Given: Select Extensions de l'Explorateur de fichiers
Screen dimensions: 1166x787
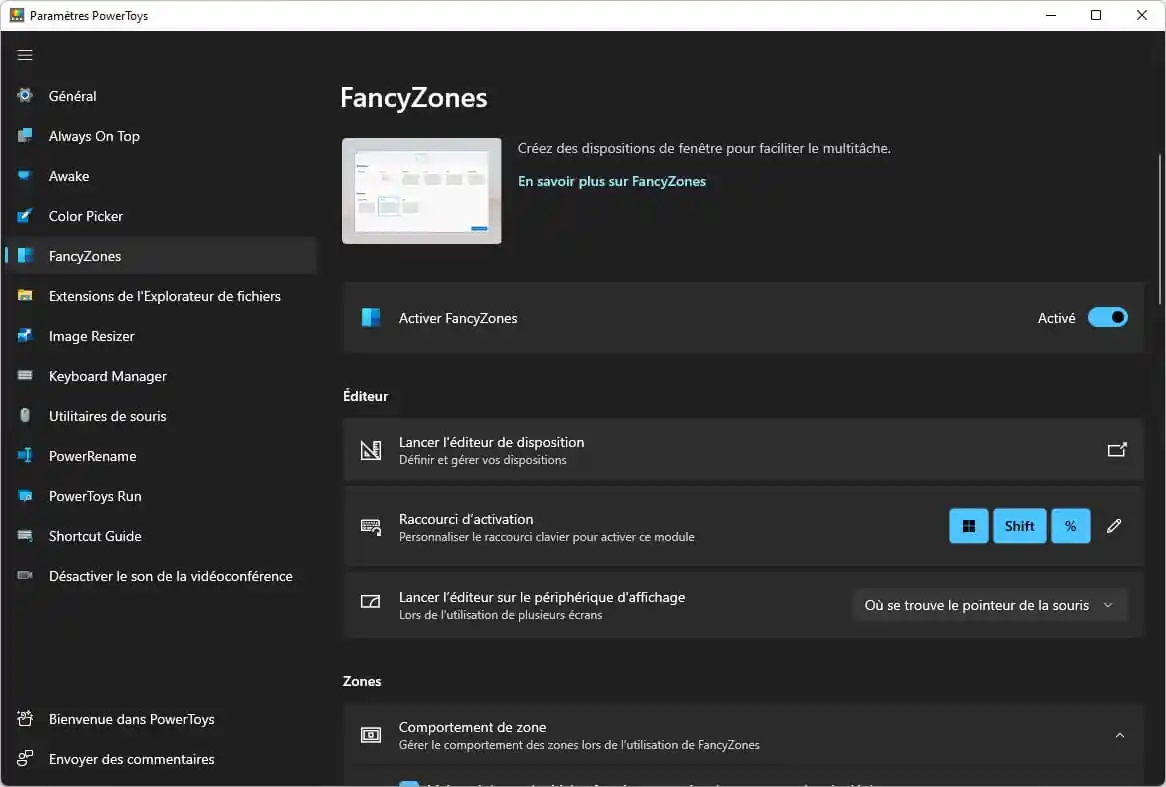Looking at the screenshot, I should coord(161,296).
